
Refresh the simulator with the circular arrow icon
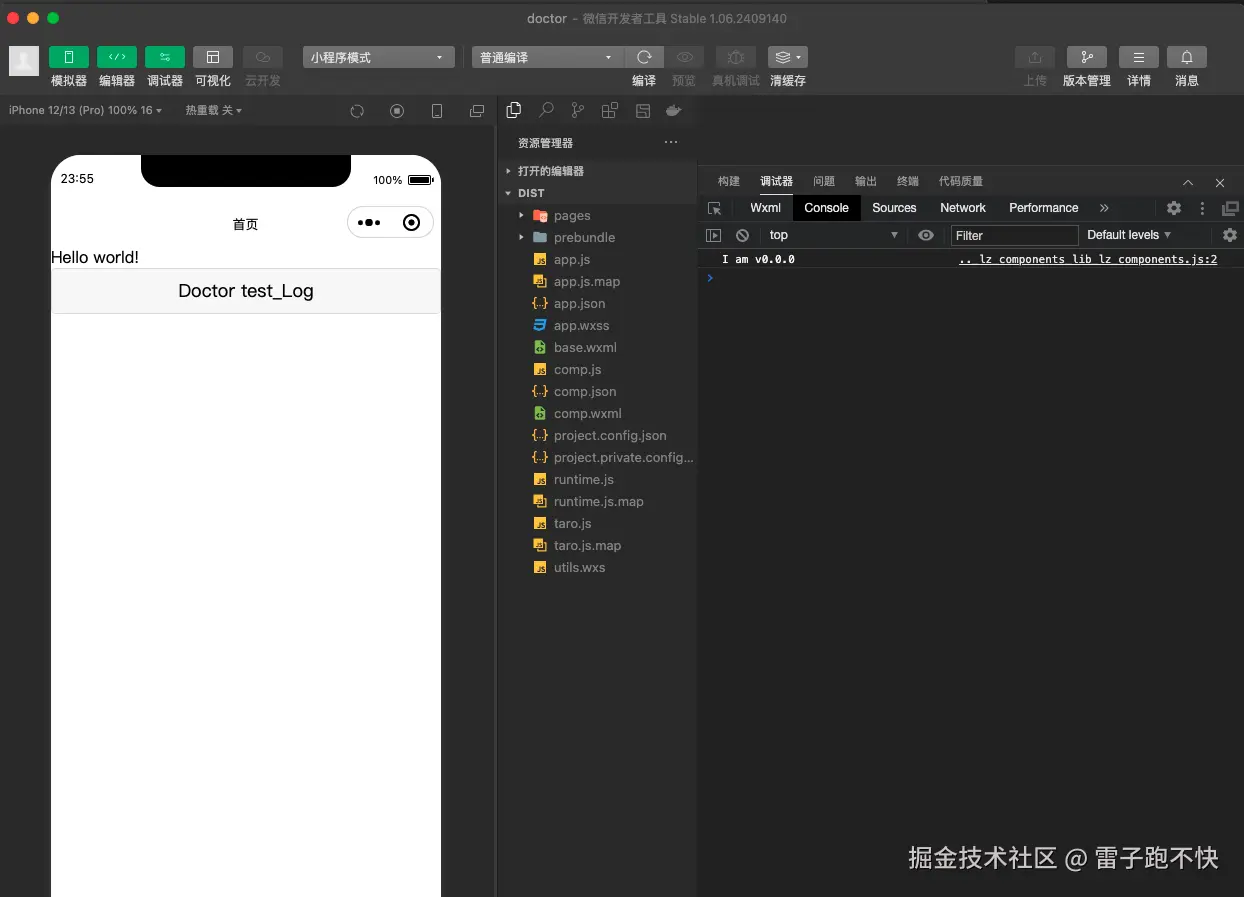(x=357, y=111)
